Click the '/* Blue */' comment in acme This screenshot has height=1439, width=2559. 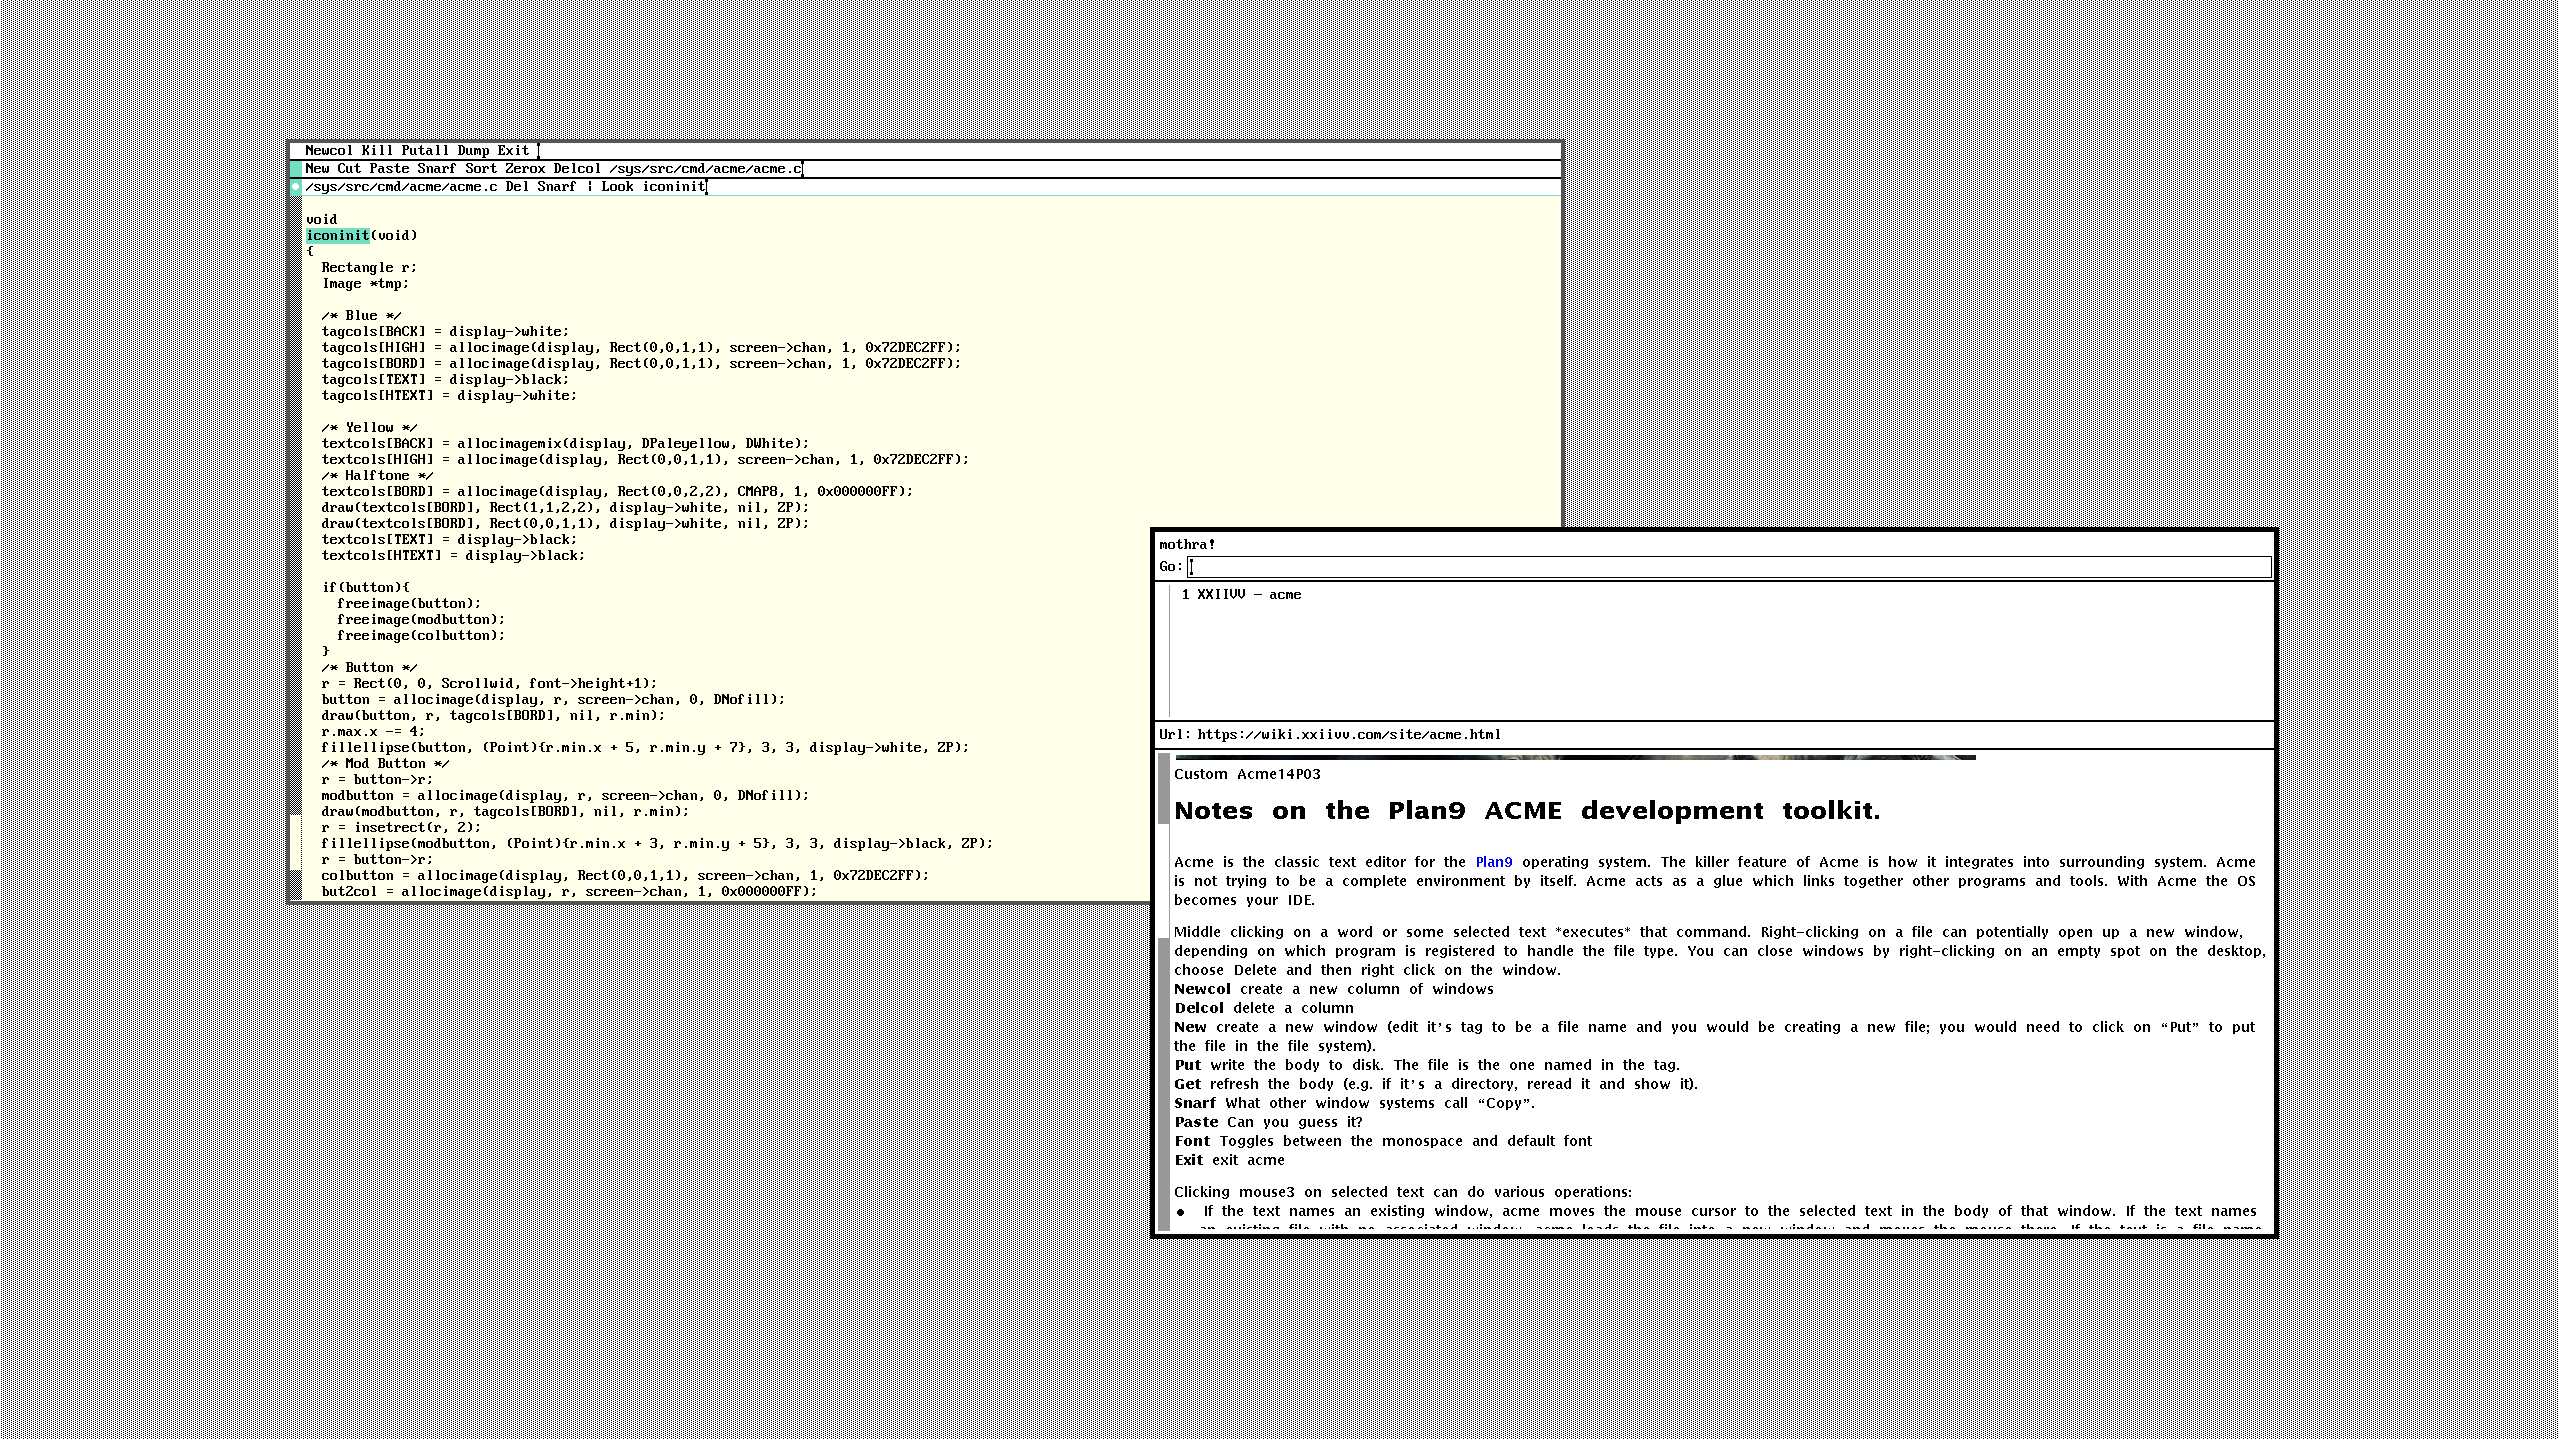click(361, 316)
